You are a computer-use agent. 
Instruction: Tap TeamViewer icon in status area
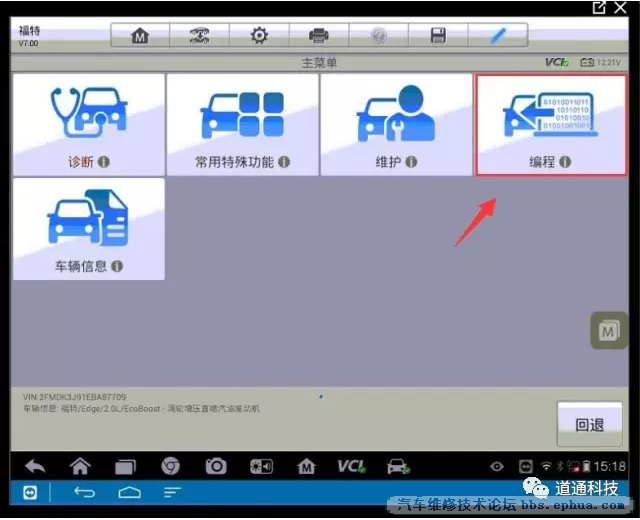click(x=526, y=466)
